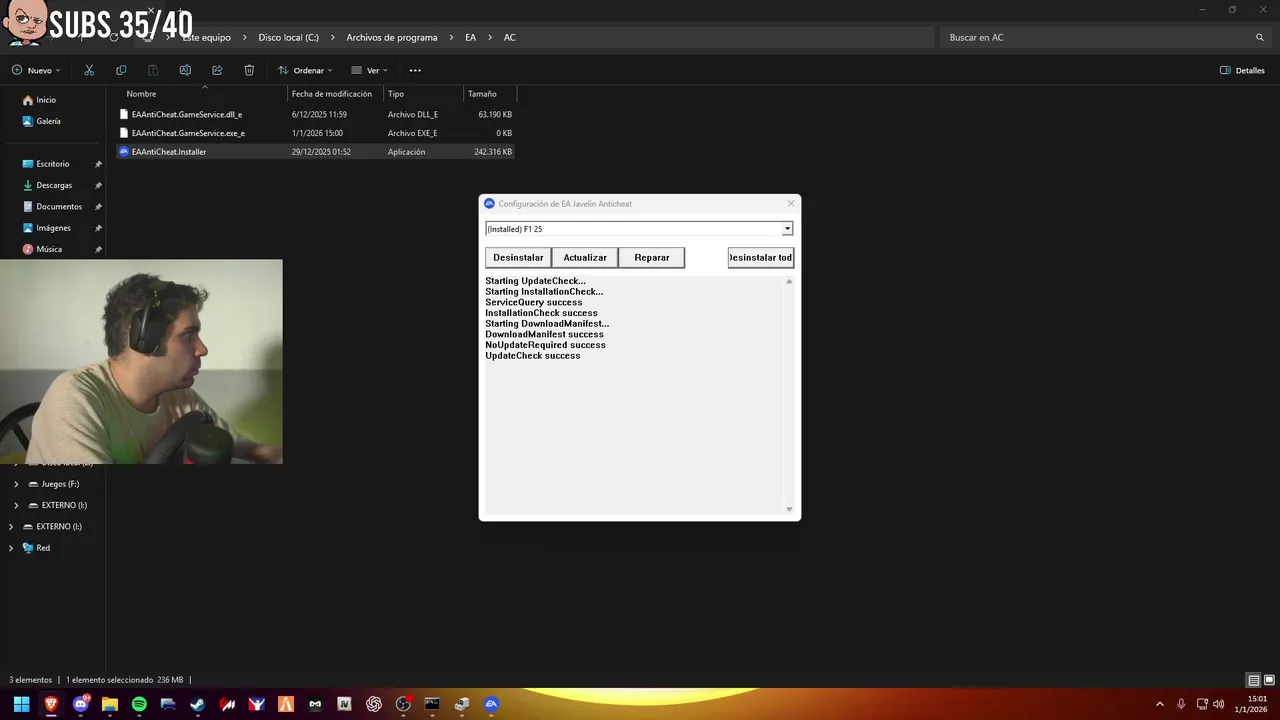Open Imágenes in navigation pane
1280x720 pixels.
tap(53, 228)
